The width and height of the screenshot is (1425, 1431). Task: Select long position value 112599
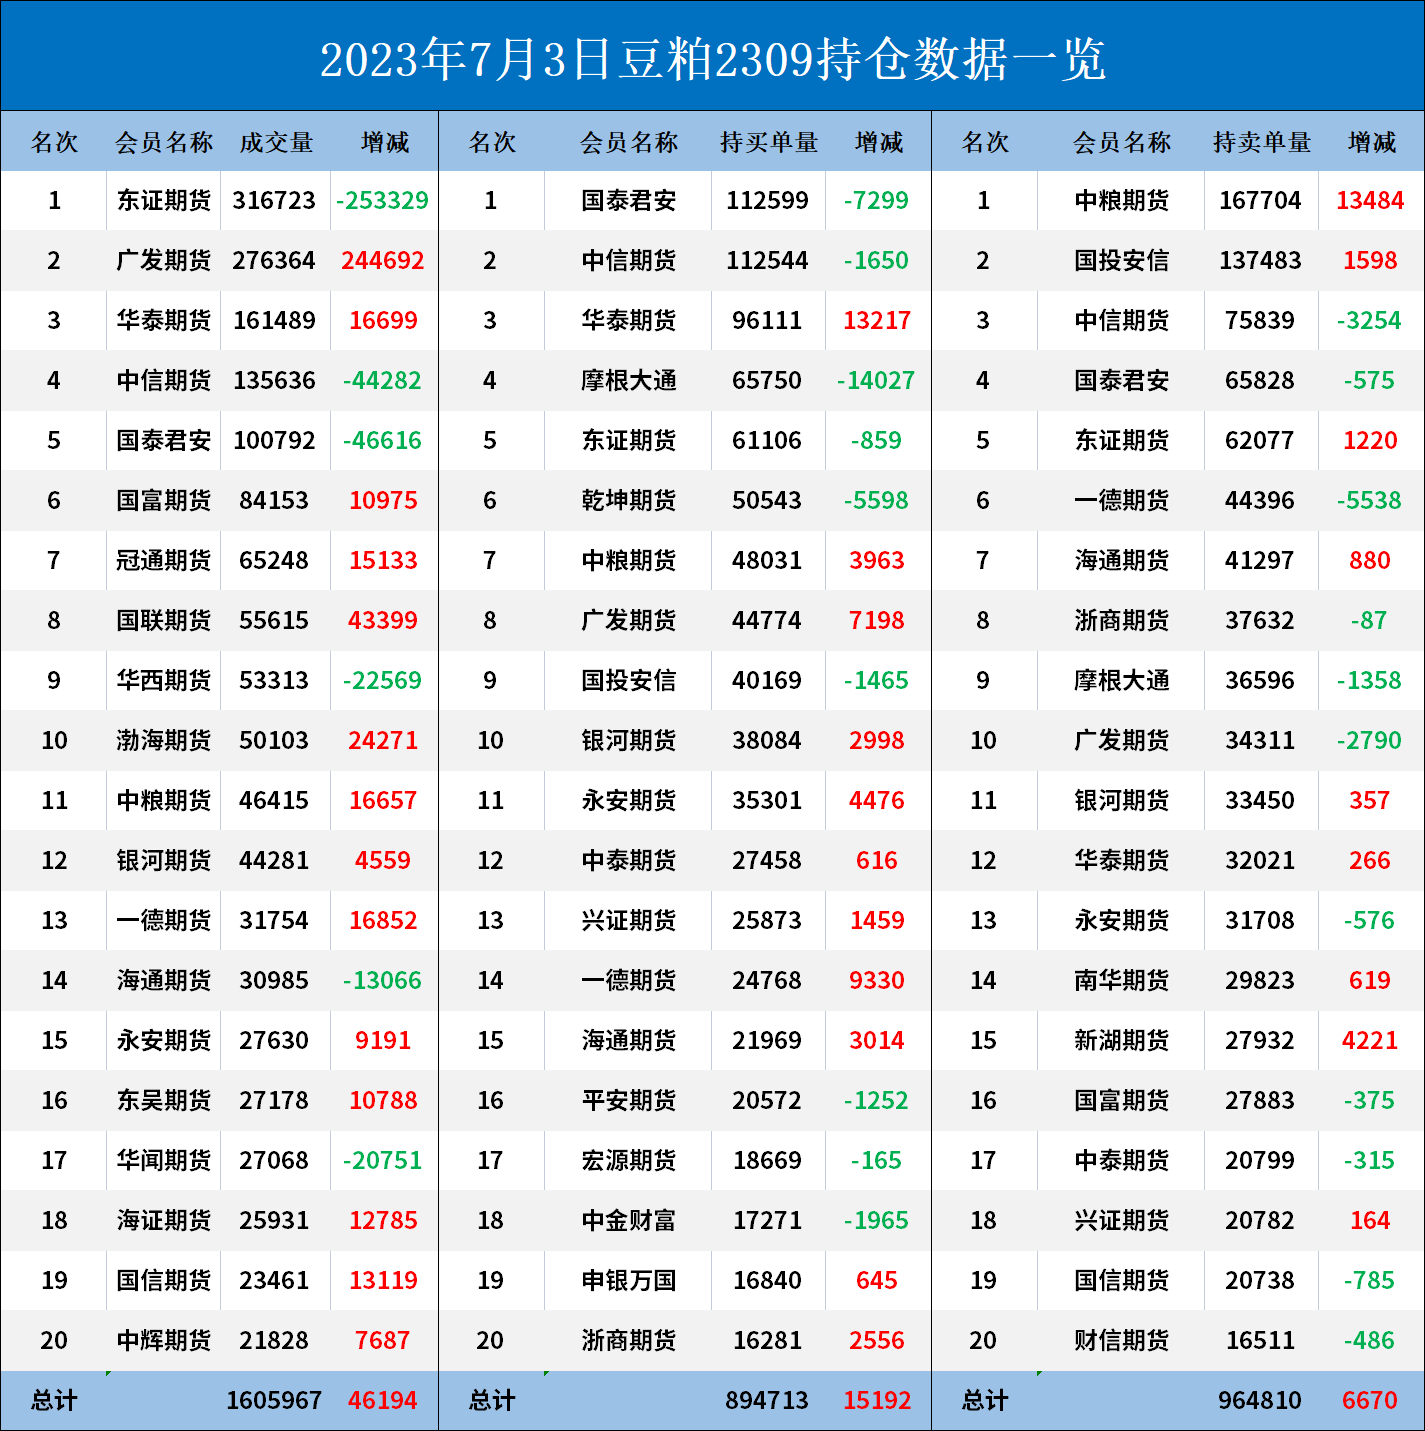767,201
